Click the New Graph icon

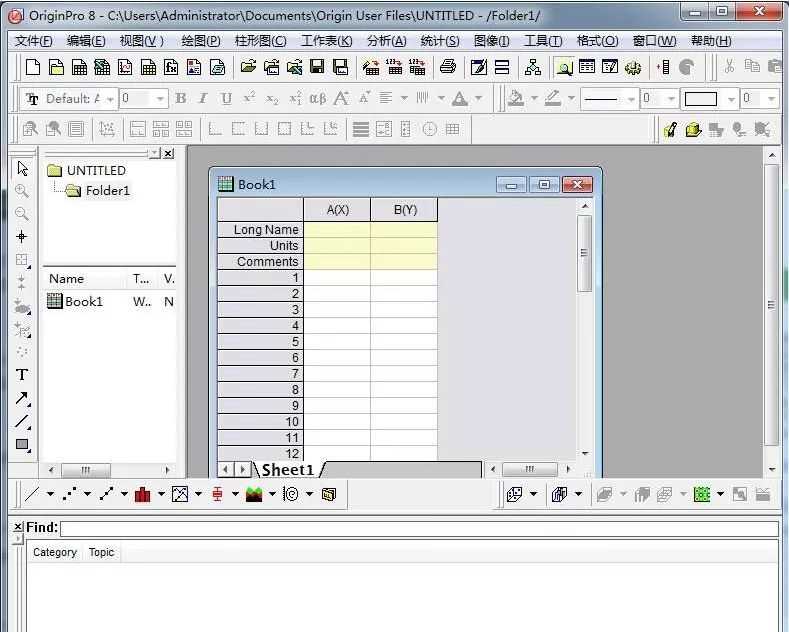[125, 67]
